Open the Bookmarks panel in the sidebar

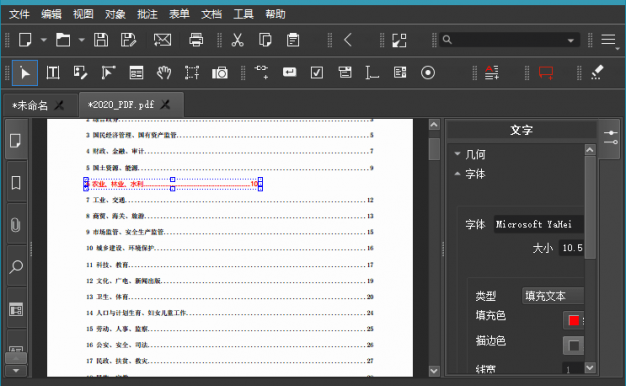coord(16,183)
